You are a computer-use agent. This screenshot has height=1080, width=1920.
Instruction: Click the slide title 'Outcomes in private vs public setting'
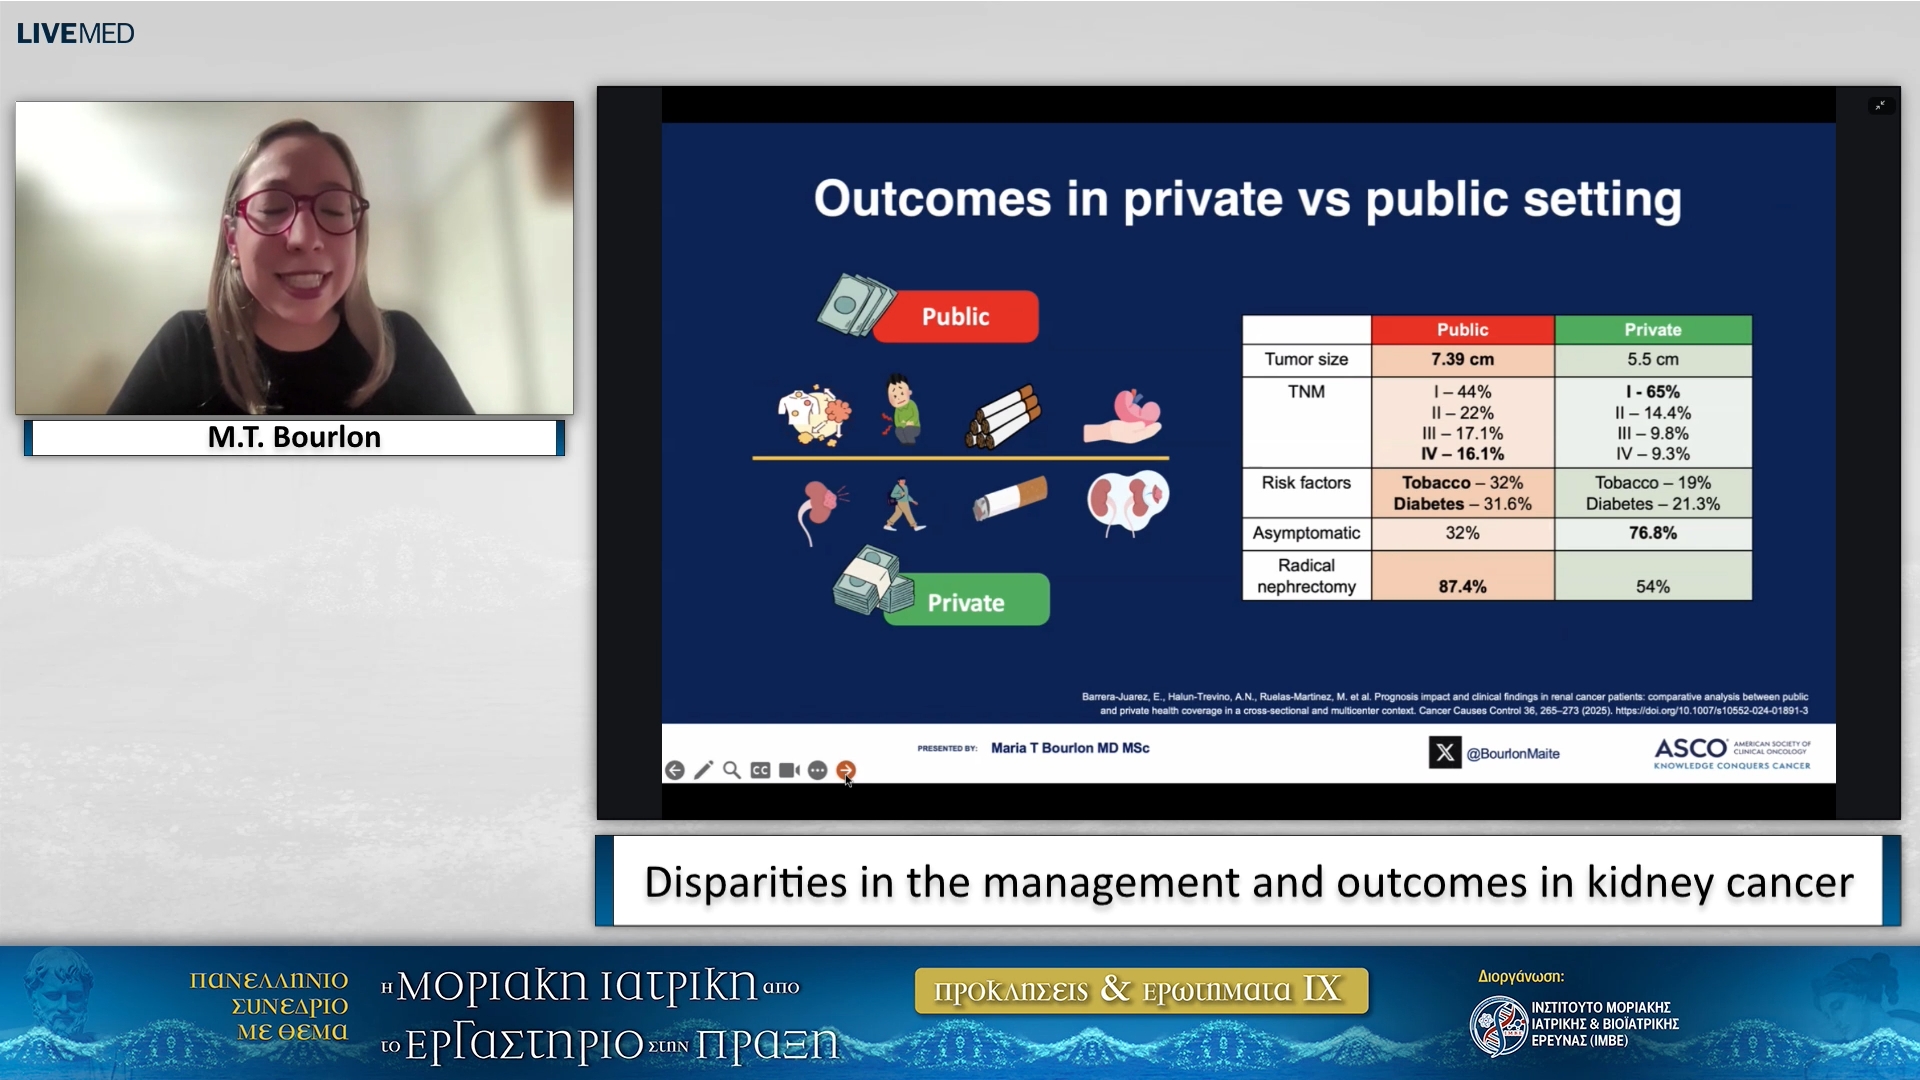point(1247,199)
